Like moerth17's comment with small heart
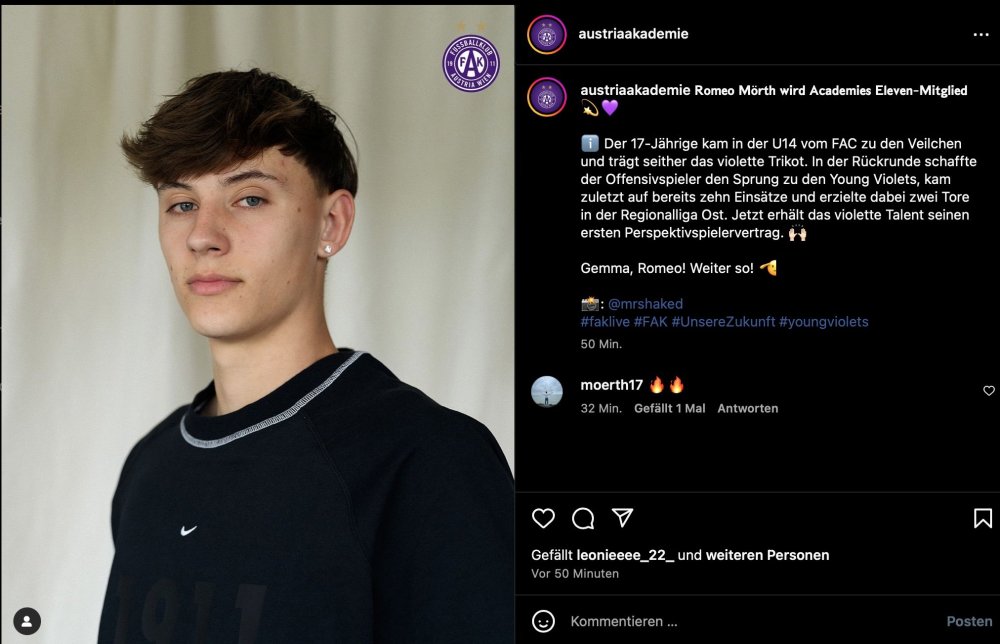 coord(989,391)
